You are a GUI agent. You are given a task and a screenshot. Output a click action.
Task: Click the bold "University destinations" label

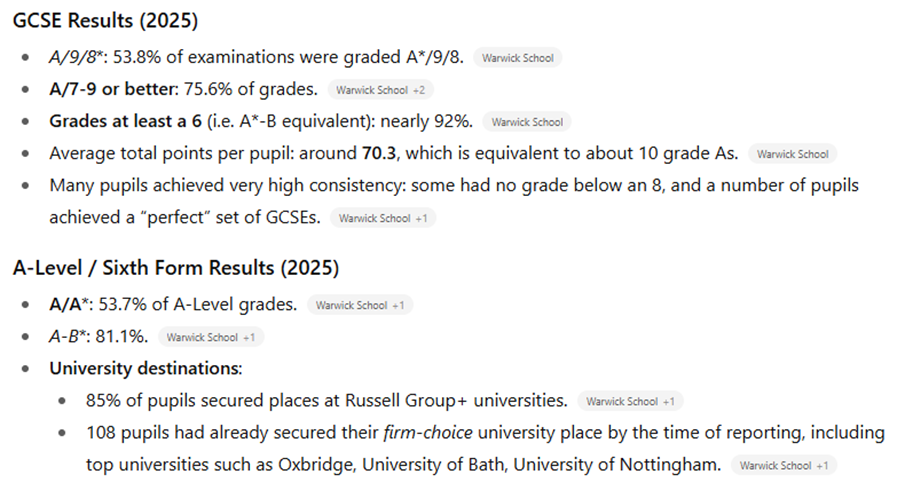tap(144, 368)
